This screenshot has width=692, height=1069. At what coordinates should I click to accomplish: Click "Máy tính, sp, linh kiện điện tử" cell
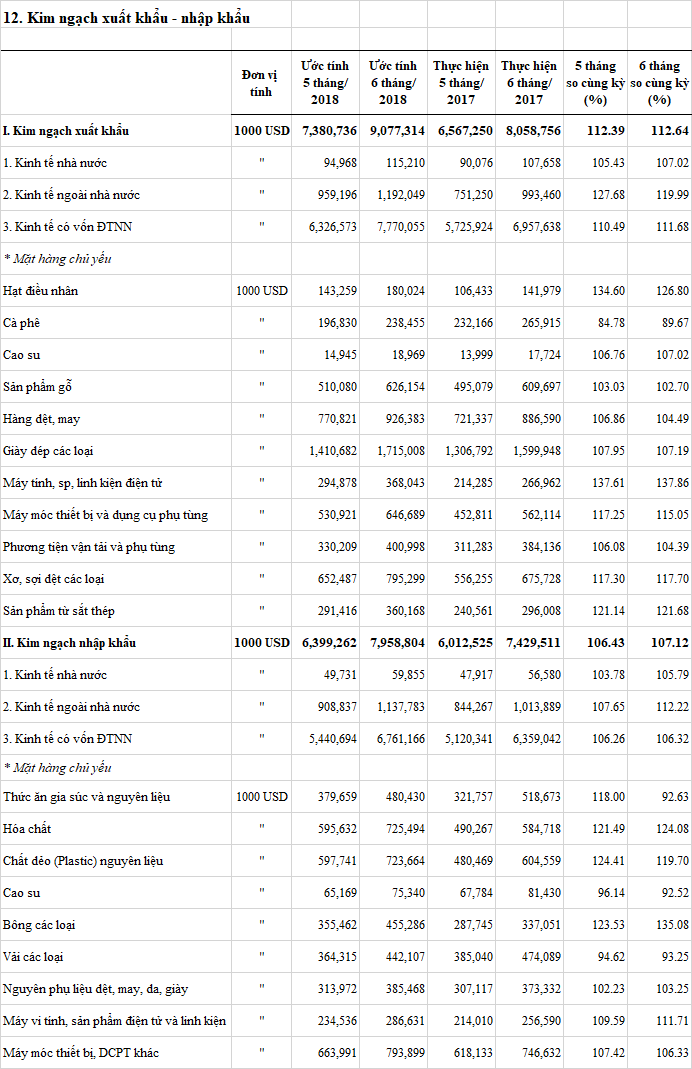coord(82,483)
